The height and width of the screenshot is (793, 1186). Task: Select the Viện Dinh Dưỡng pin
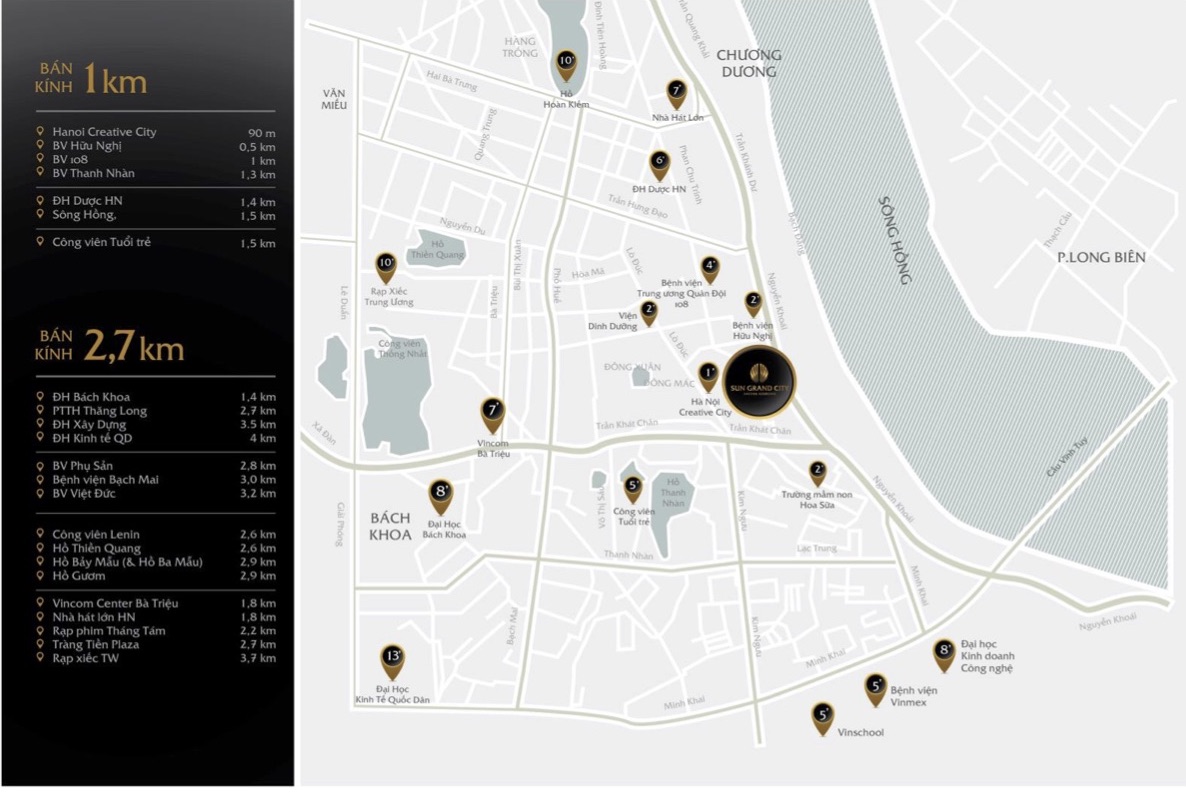click(x=649, y=312)
